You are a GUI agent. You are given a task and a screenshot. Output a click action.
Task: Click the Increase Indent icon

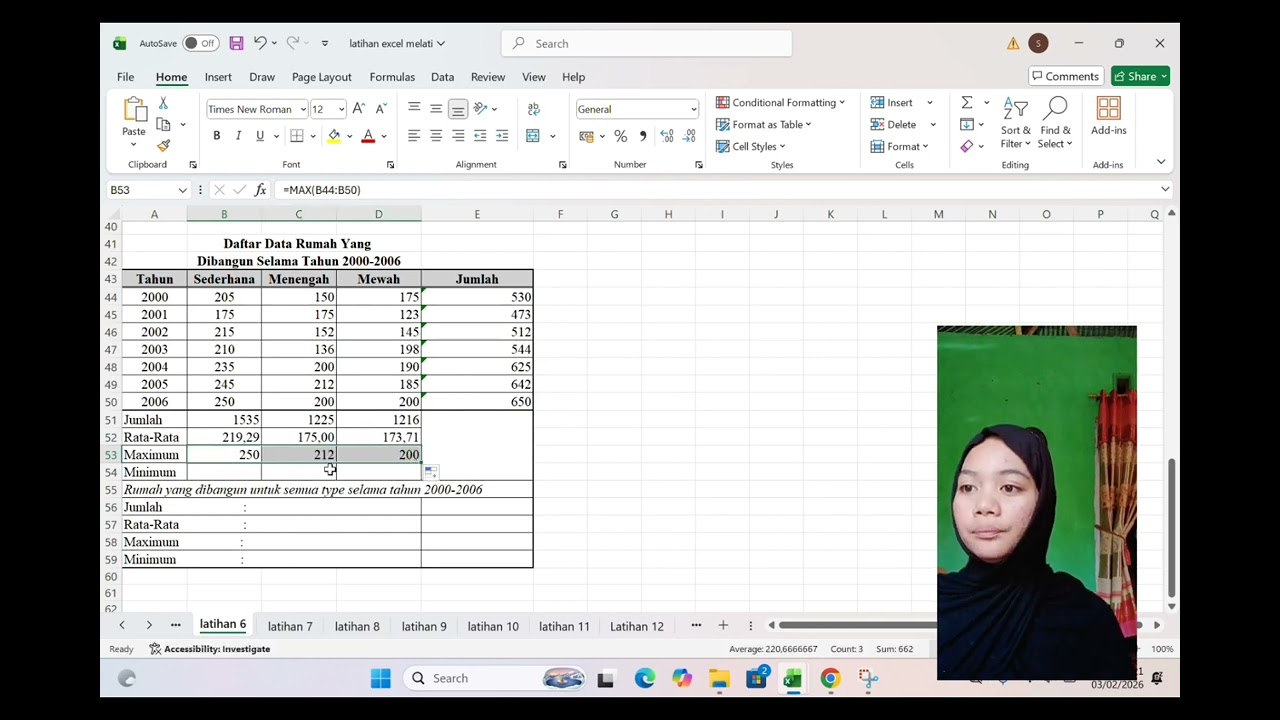502,136
